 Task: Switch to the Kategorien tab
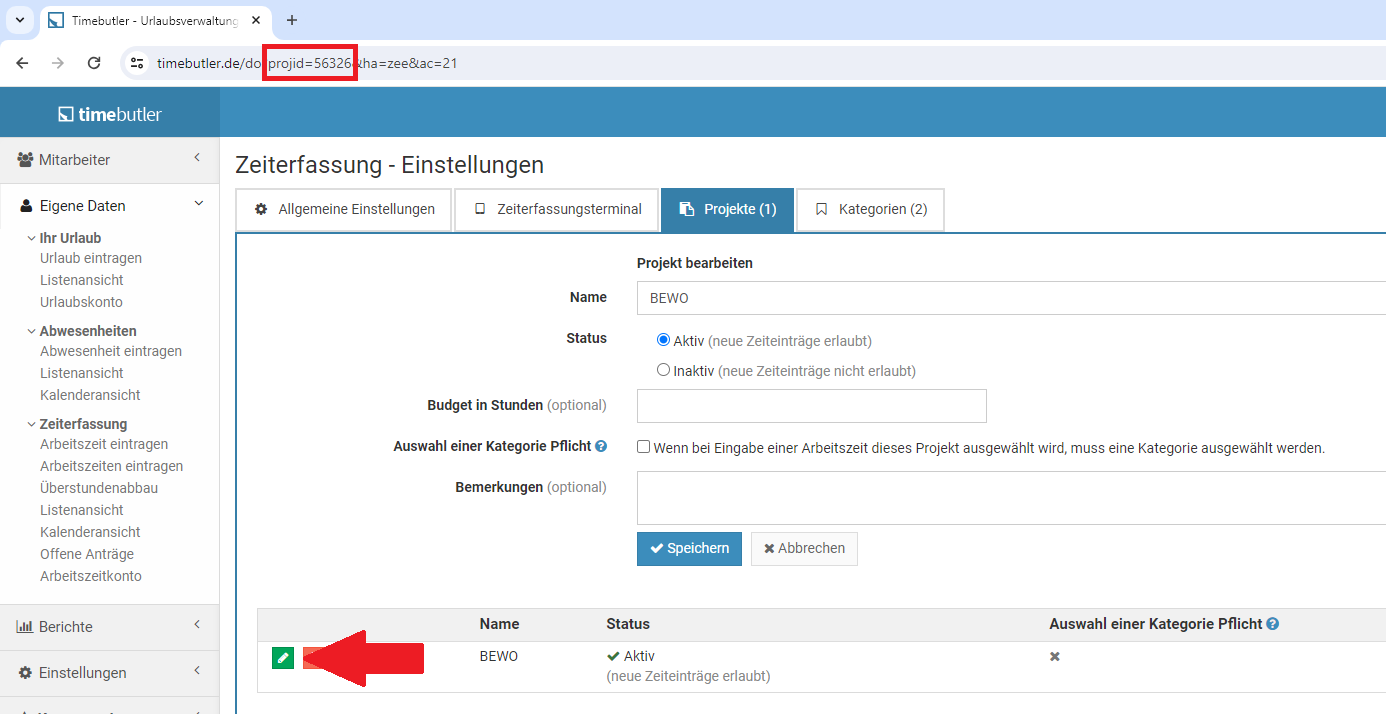pyautogui.click(x=869, y=209)
